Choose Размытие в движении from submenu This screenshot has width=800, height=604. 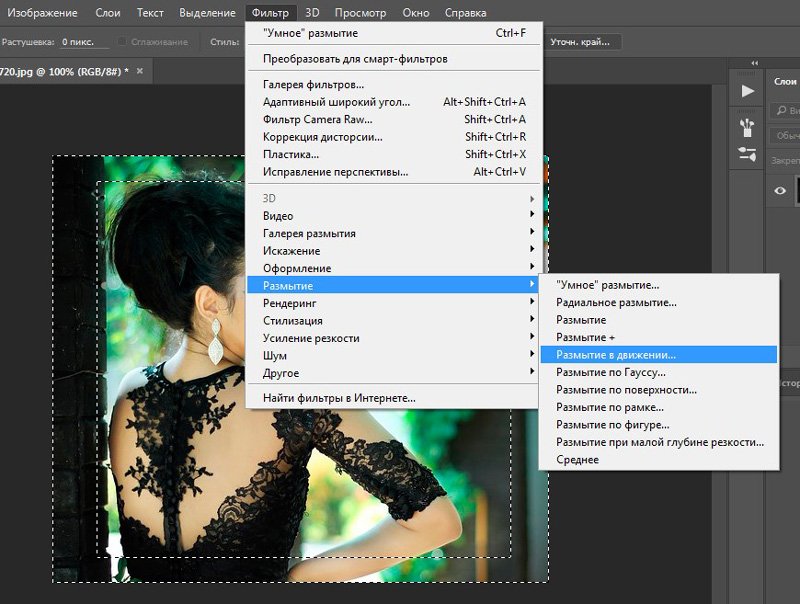(616, 355)
